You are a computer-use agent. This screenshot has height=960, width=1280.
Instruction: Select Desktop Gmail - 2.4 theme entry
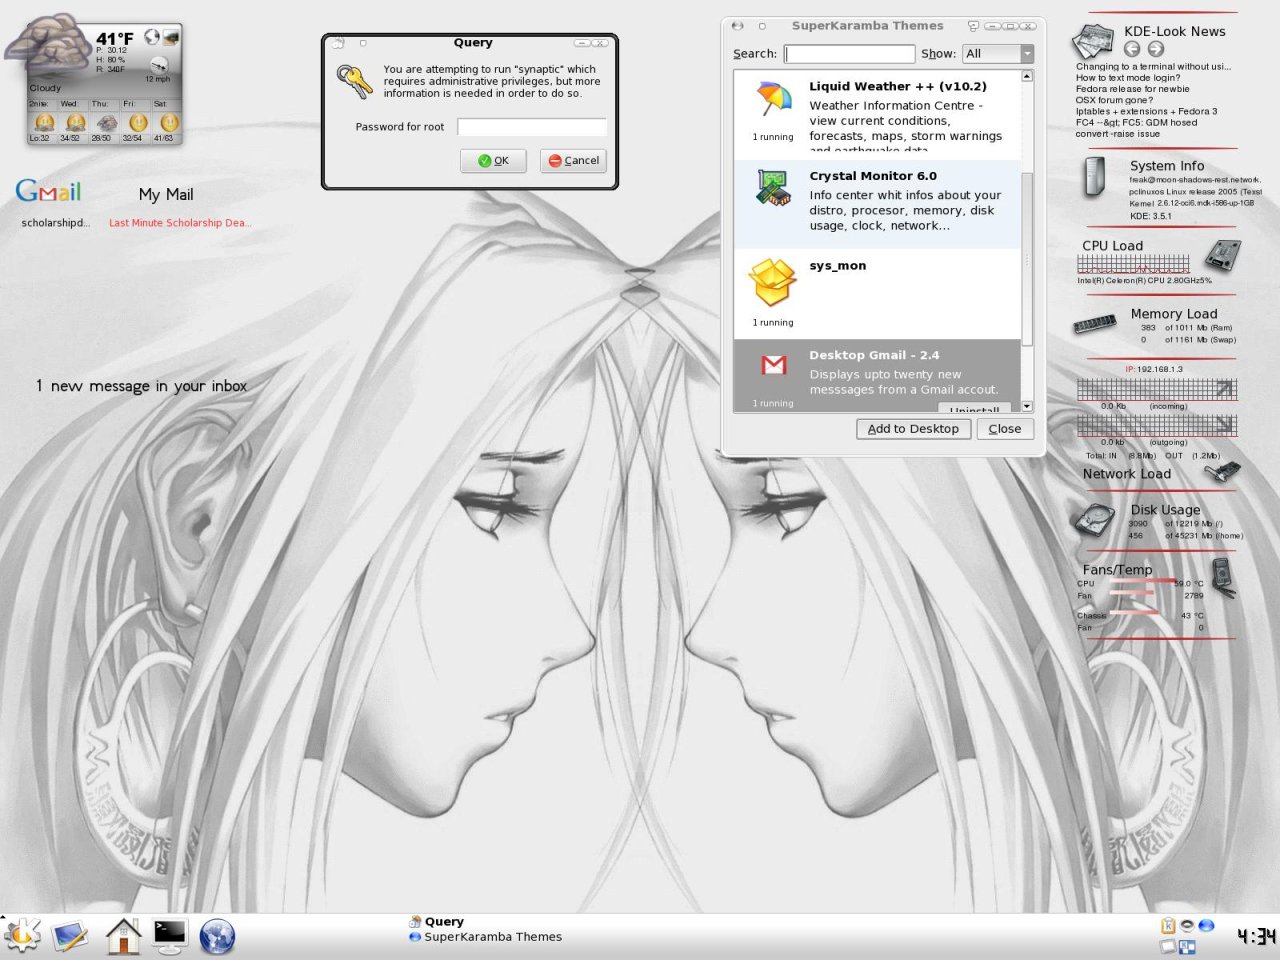(x=877, y=376)
